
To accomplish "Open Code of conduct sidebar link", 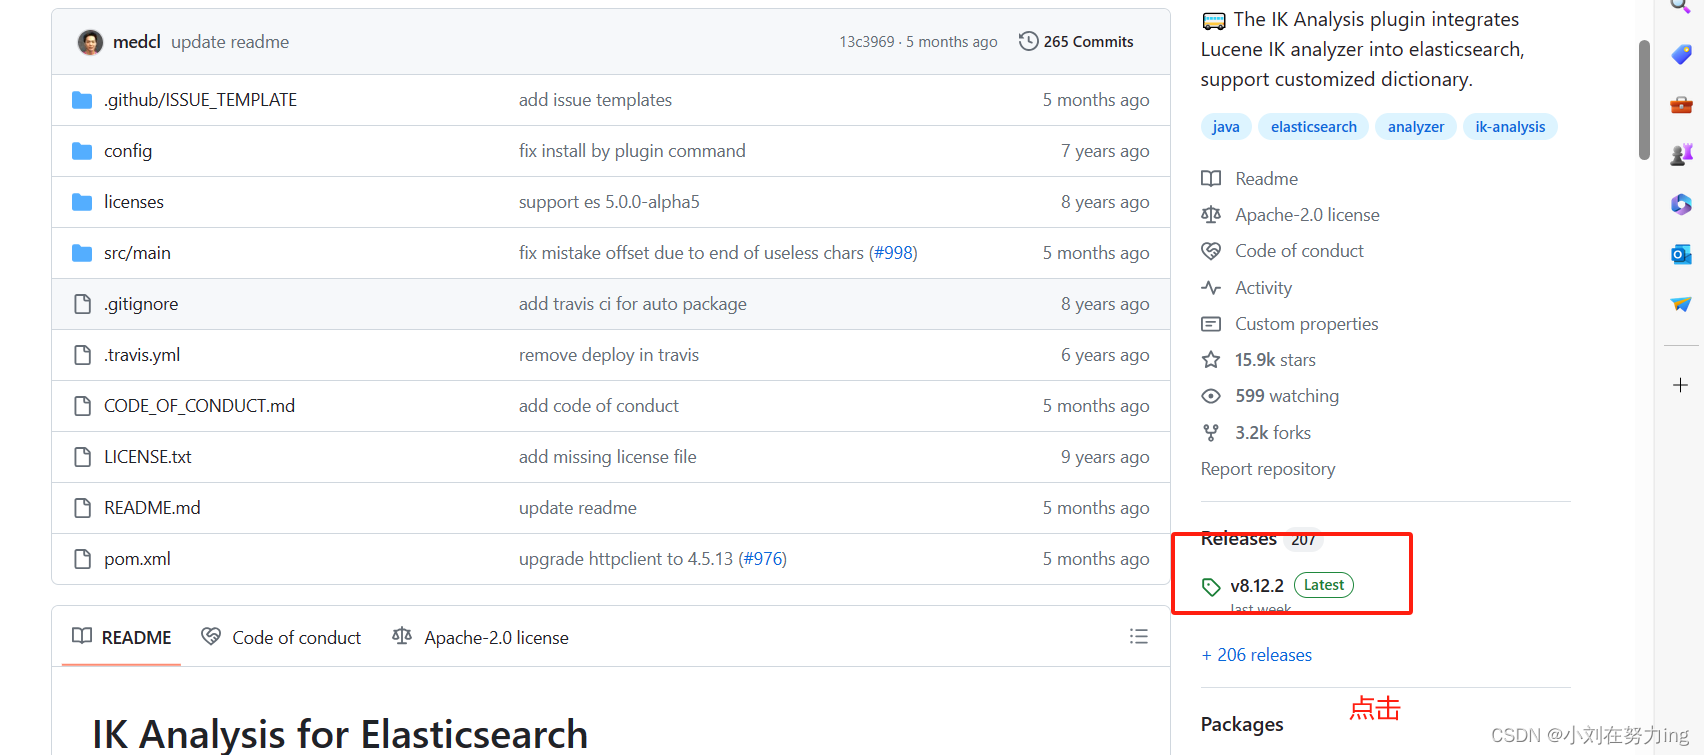I will (x=1299, y=251).
